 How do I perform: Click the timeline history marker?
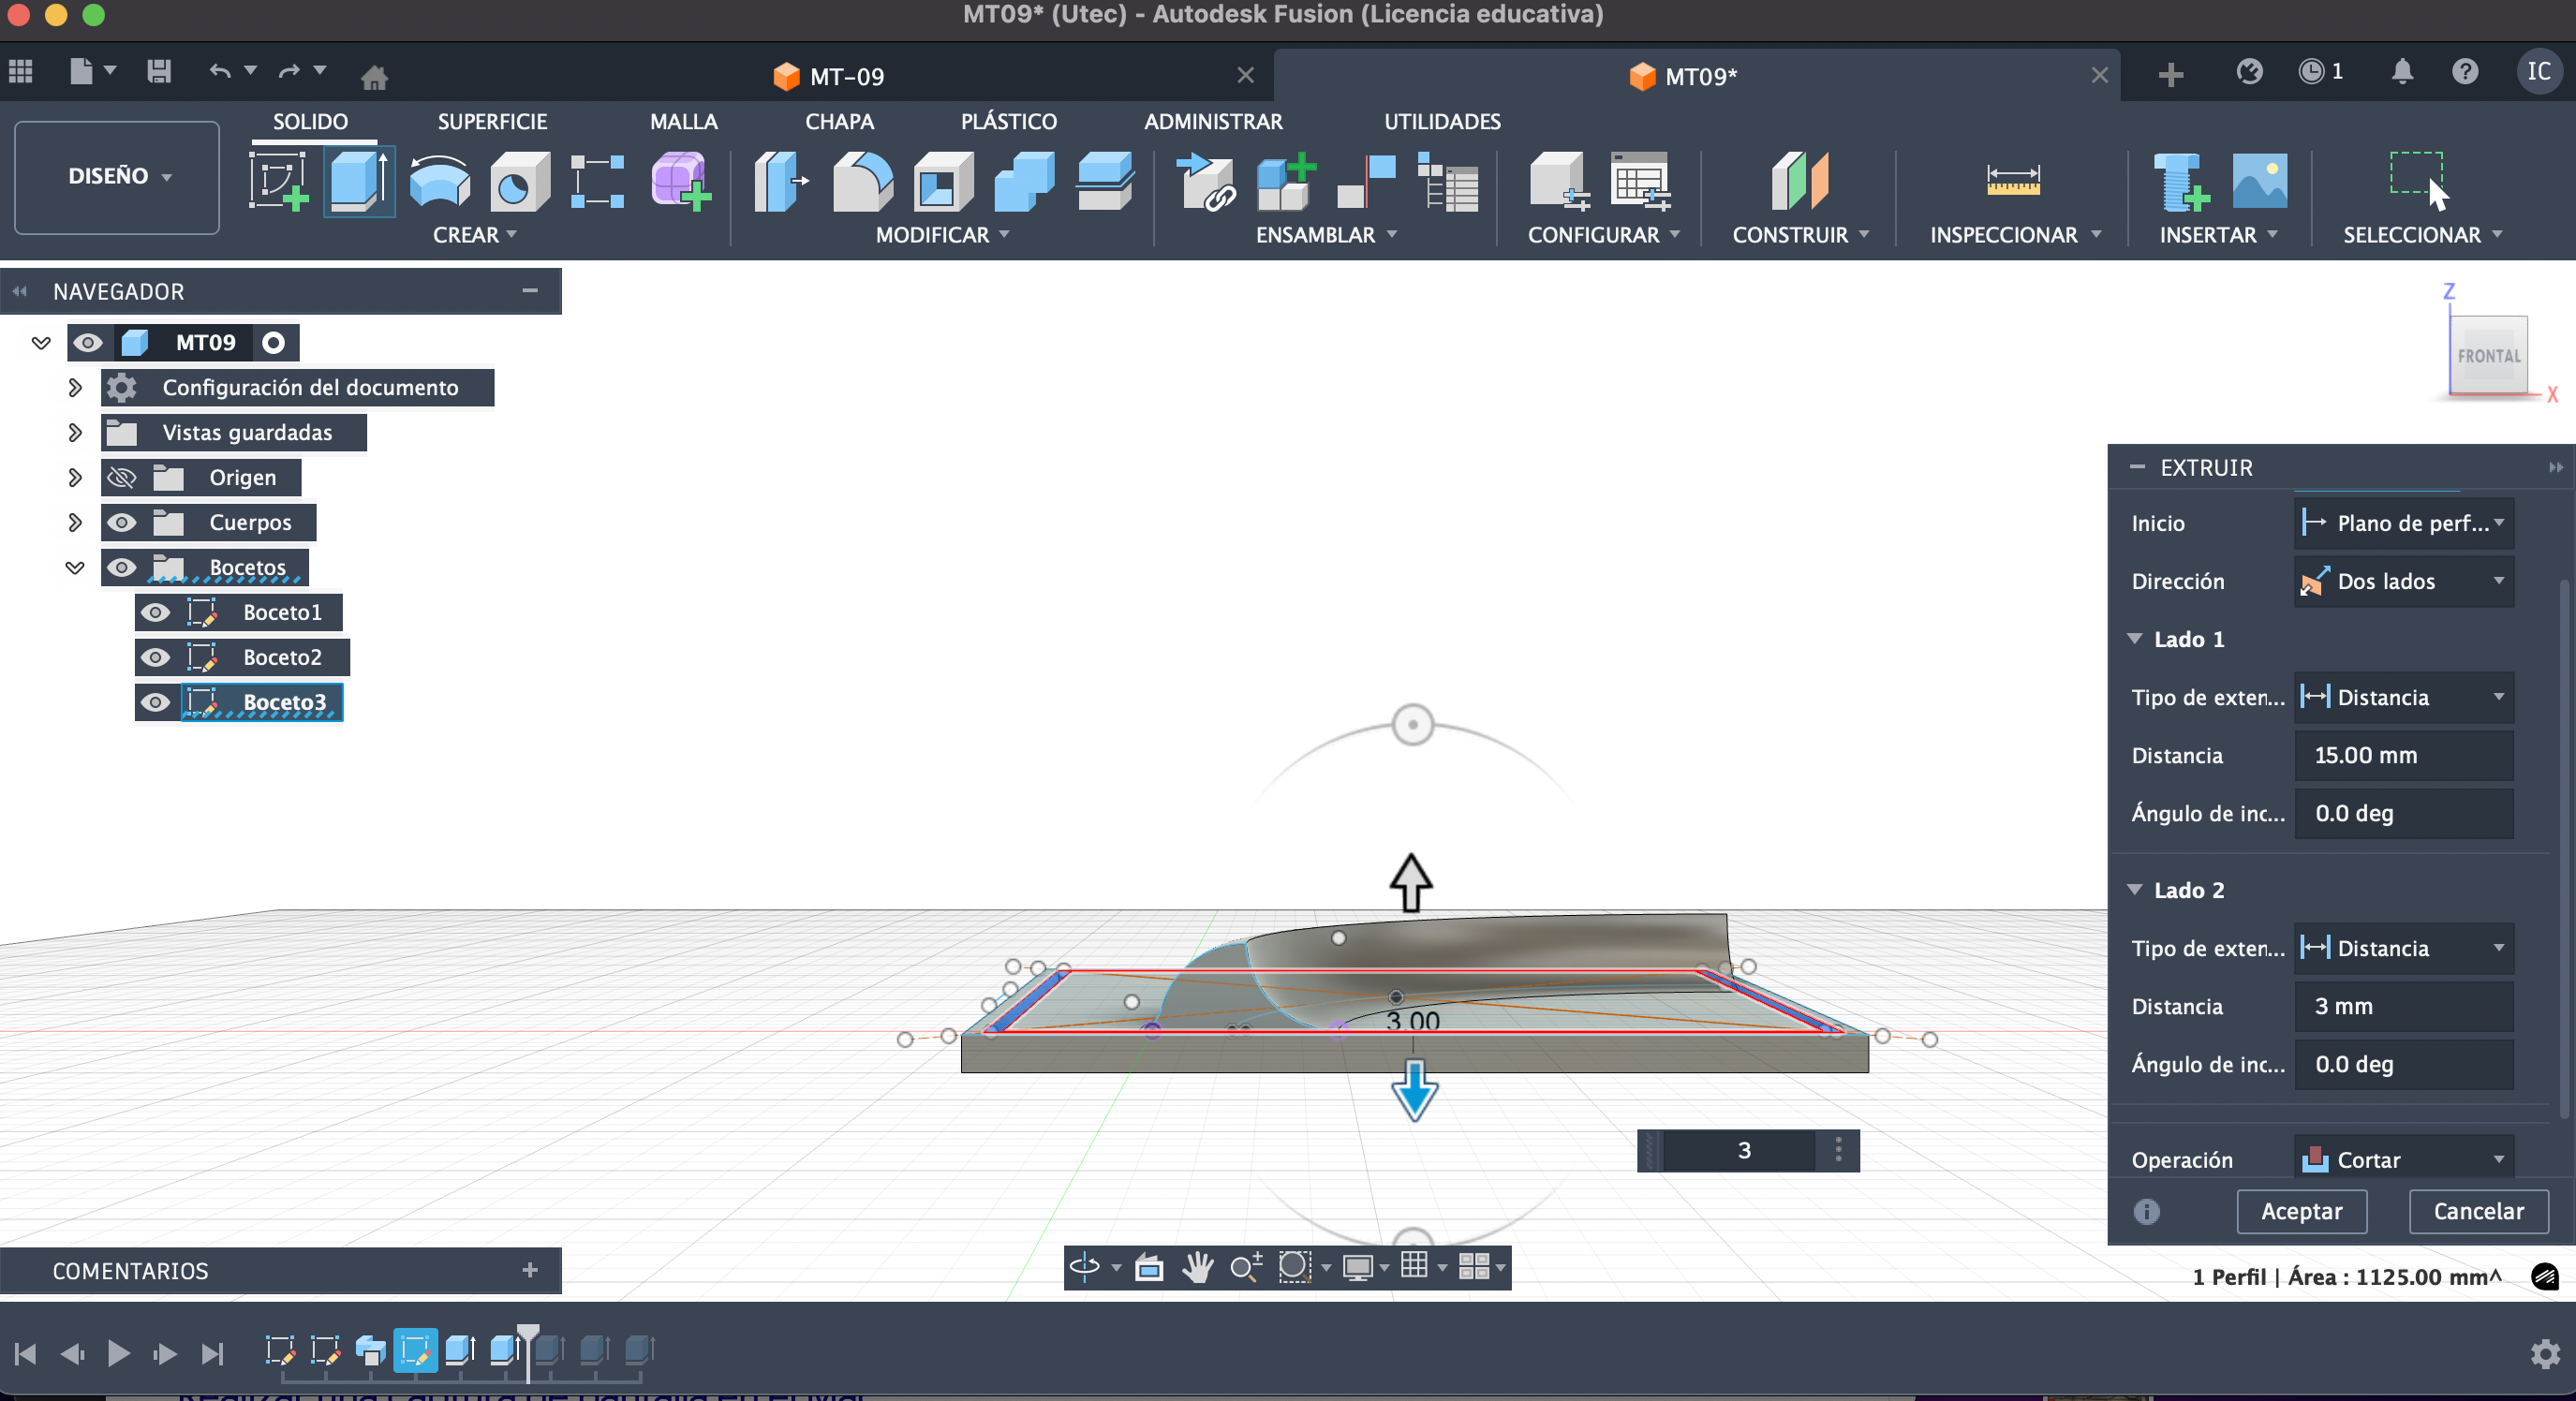click(x=528, y=1335)
